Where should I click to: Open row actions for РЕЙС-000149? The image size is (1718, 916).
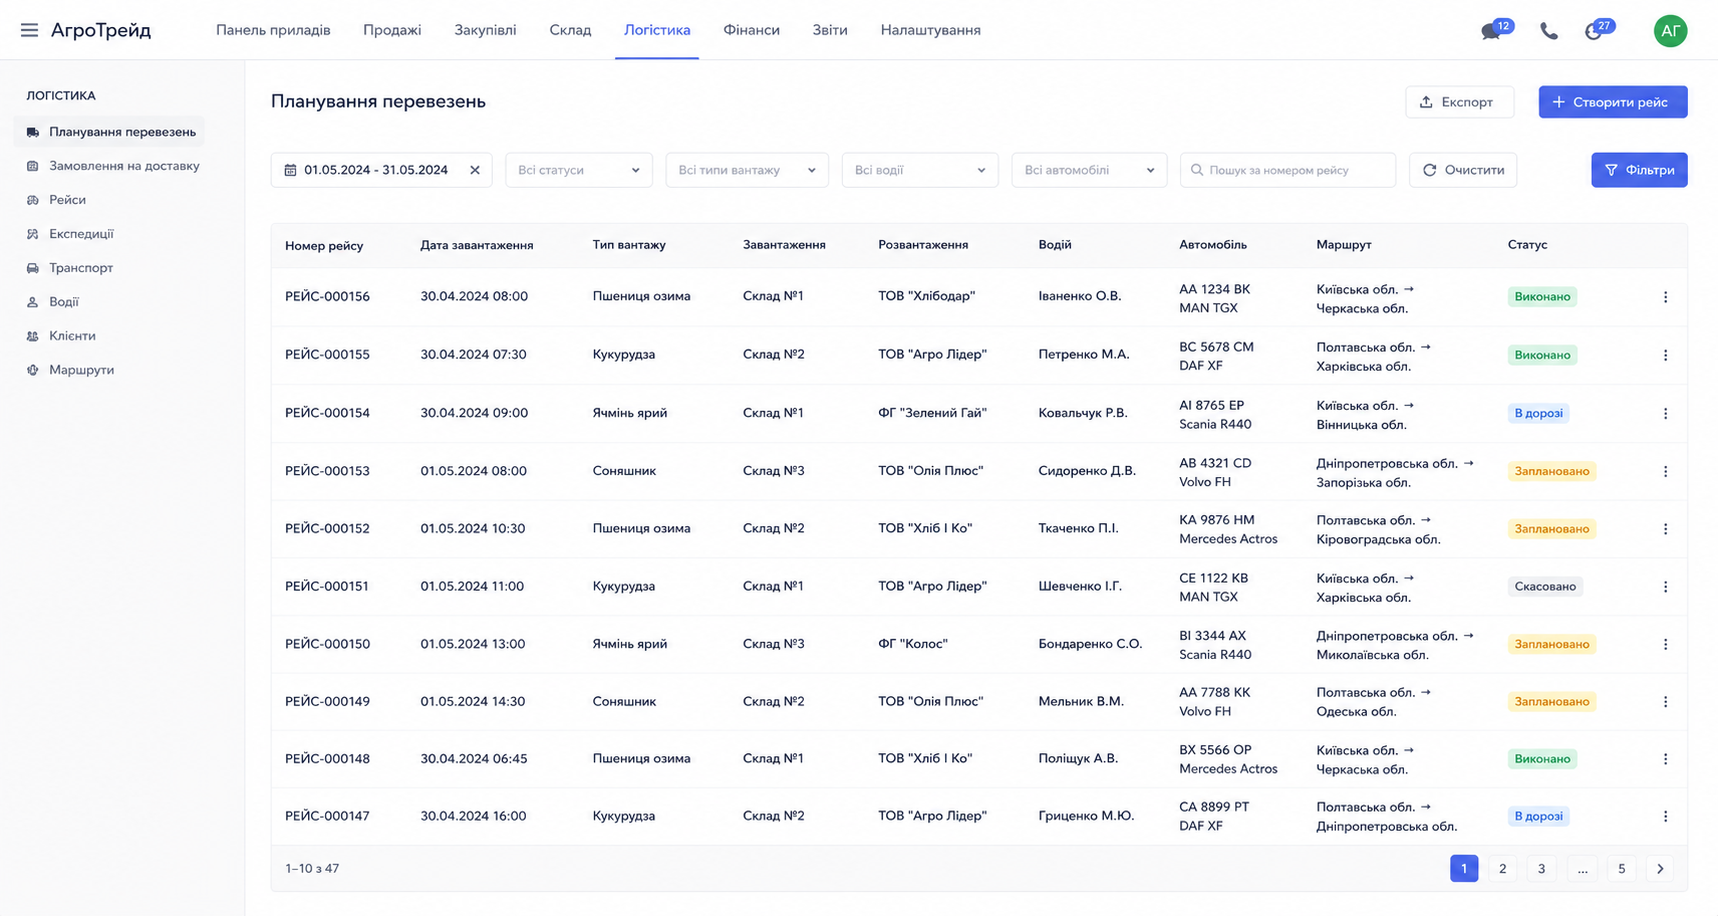pyautogui.click(x=1665, y=702)
